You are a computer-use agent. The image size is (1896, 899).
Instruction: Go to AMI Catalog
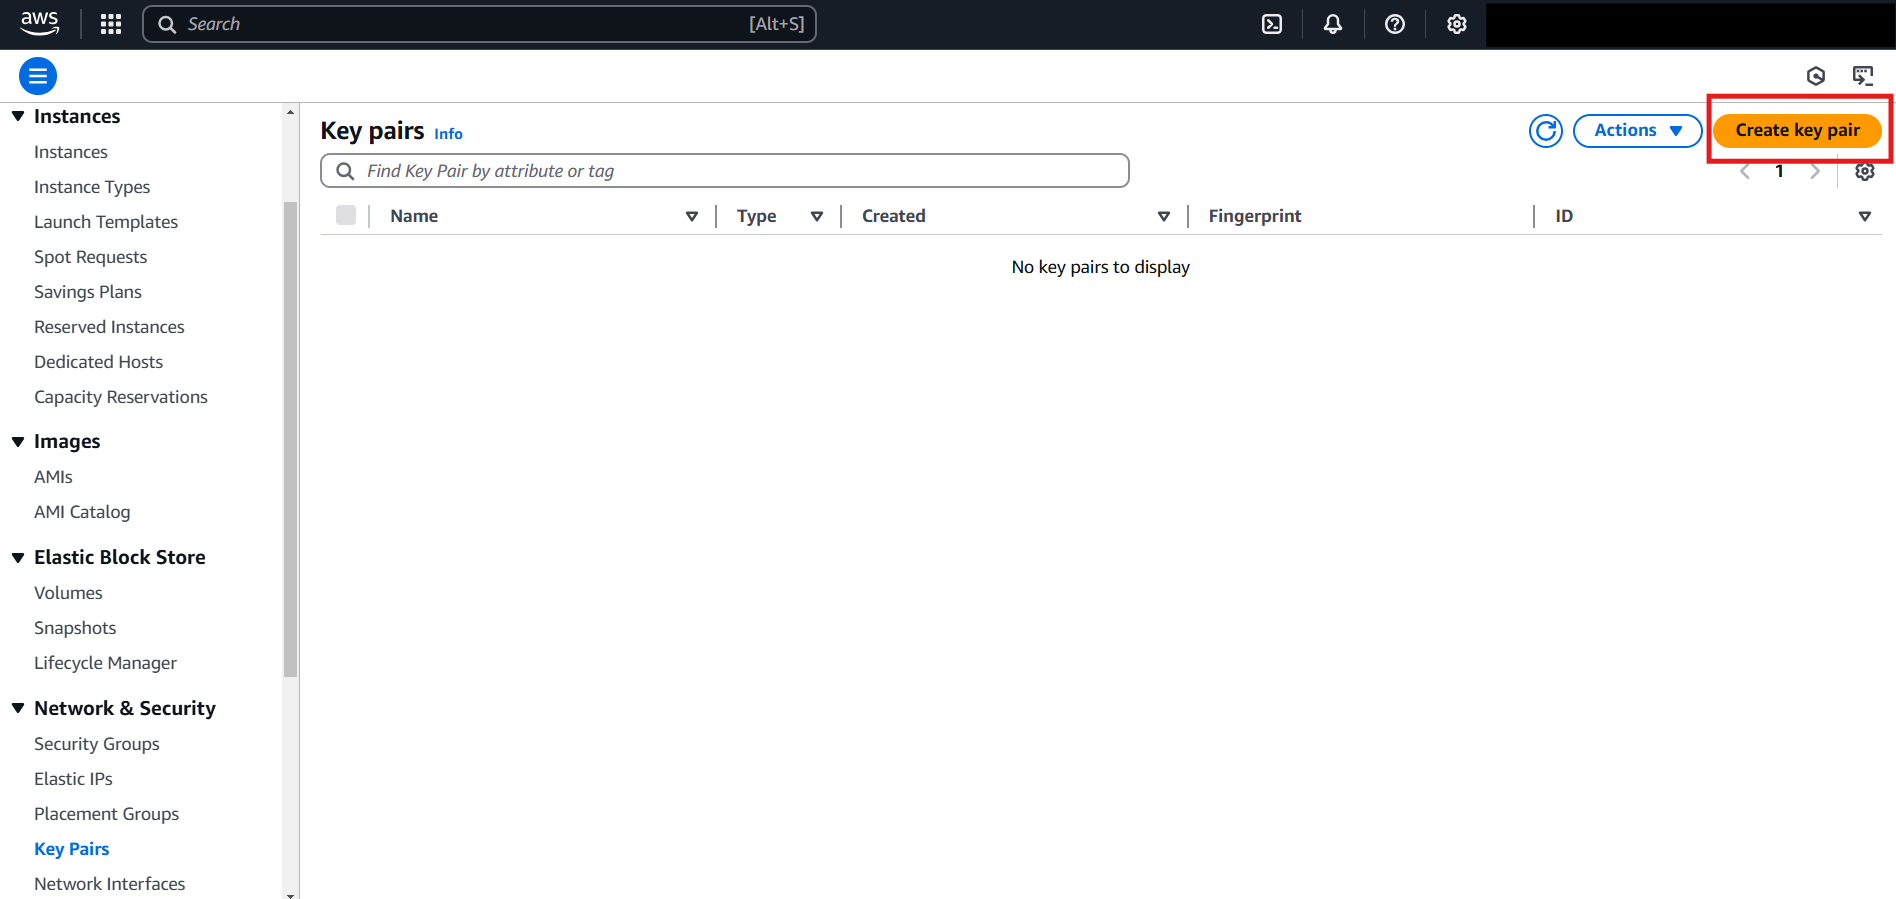82,512
